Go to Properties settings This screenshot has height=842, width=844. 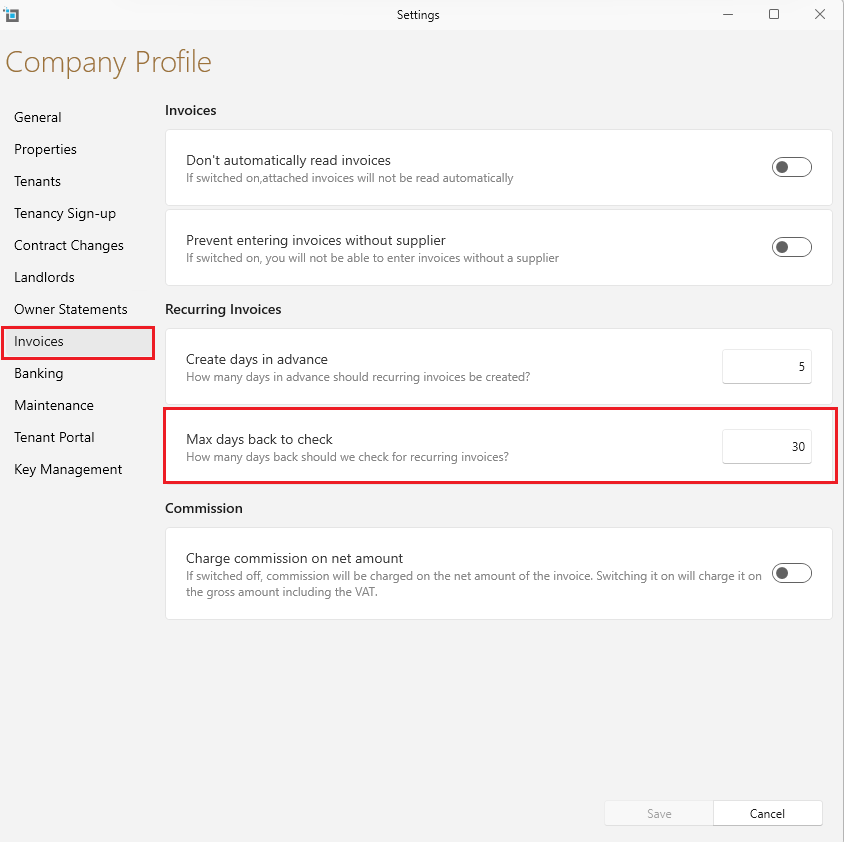tap(45, 149)
